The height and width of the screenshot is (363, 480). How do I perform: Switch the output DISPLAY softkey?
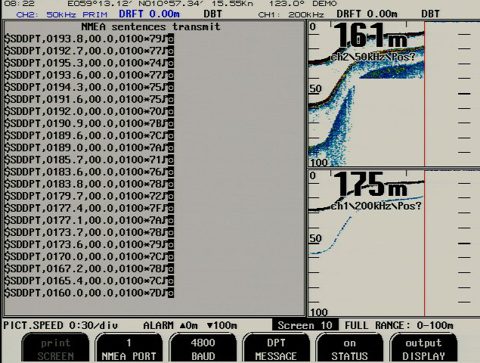423,348
